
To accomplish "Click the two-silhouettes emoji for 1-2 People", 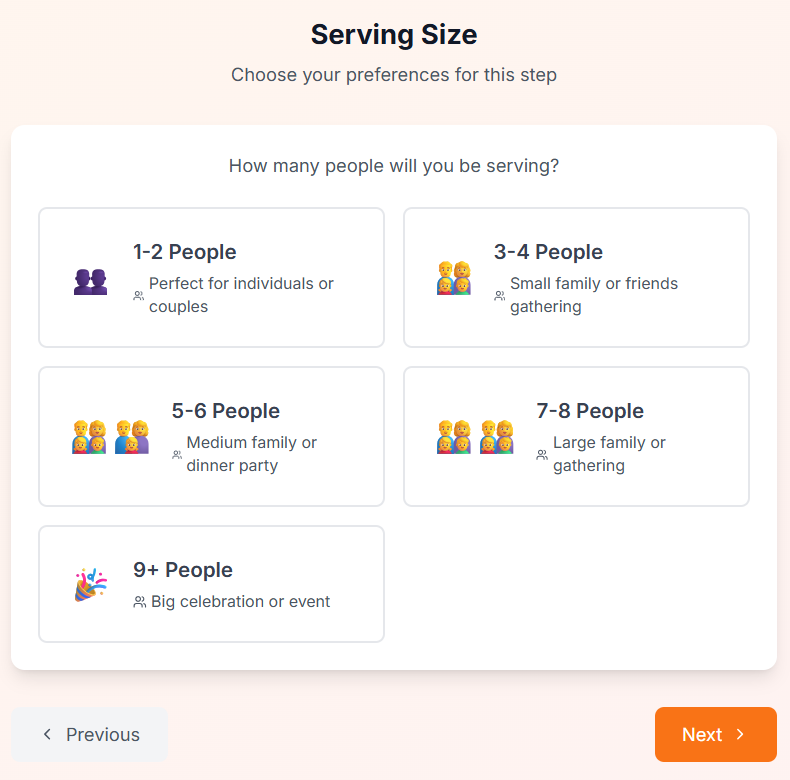I will click(90, 279).
